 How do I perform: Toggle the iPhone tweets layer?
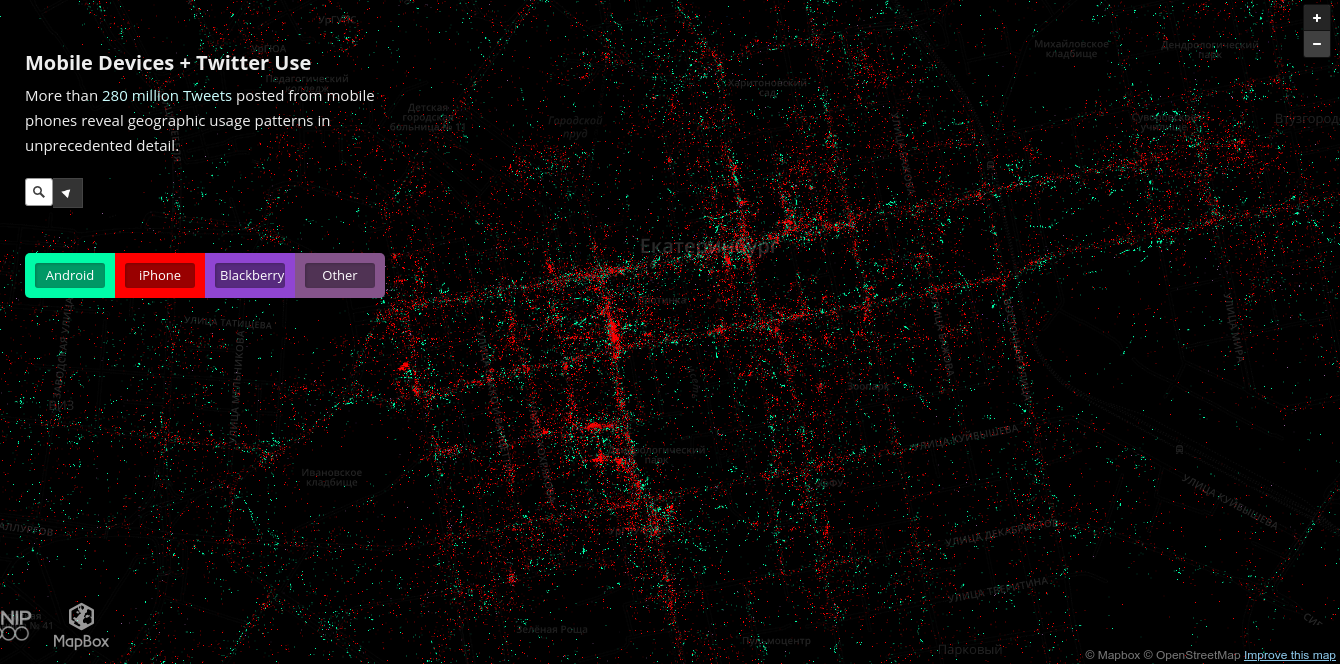160,275
